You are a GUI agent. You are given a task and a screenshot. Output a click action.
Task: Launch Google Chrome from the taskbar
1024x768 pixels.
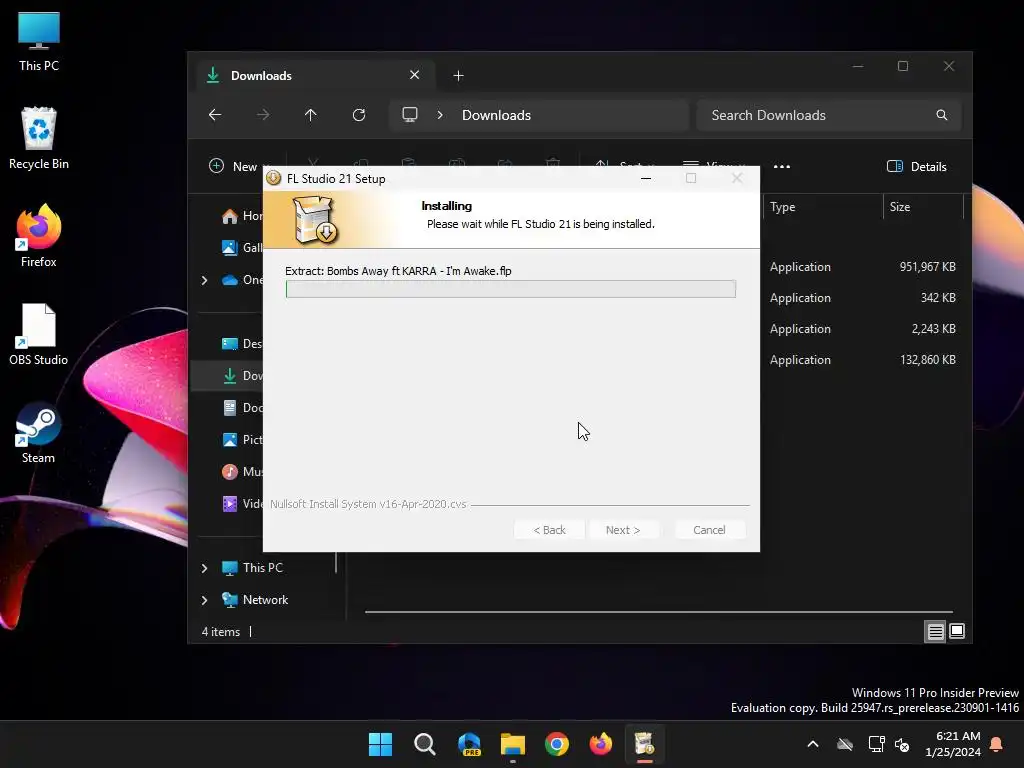pos(557,744)
